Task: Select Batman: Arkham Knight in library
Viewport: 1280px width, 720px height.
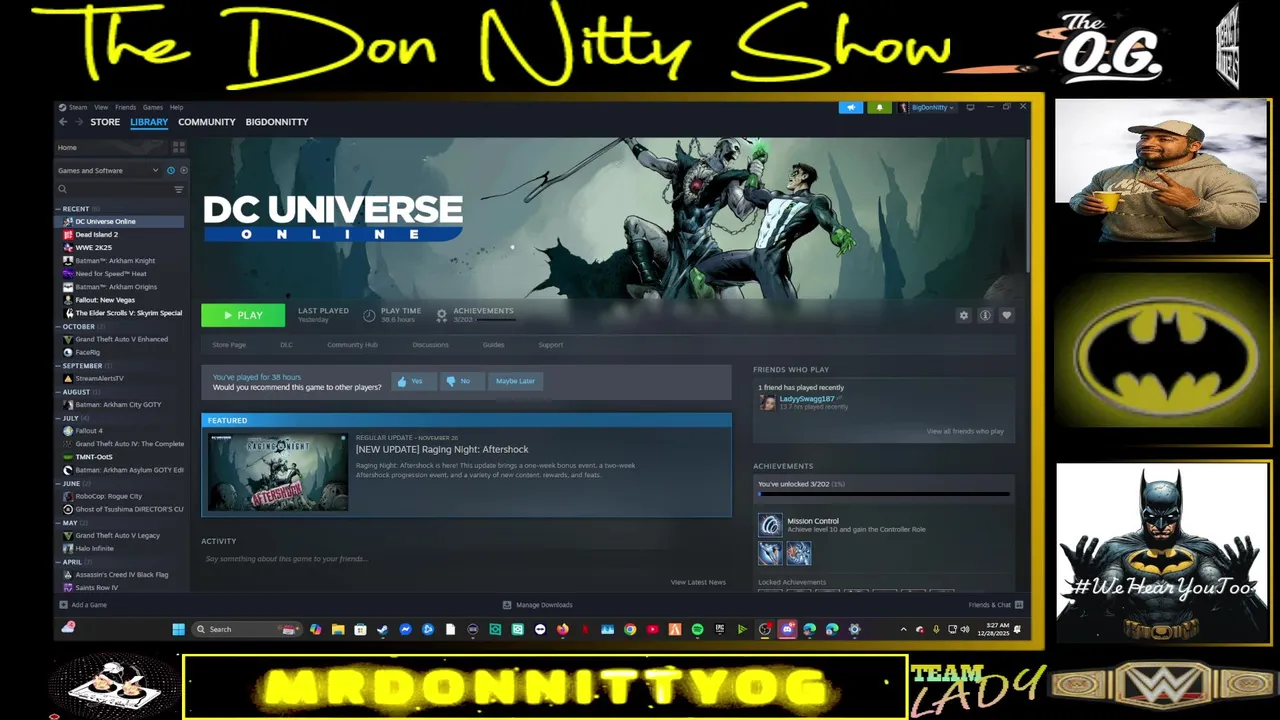Action: tap(115, 261)
